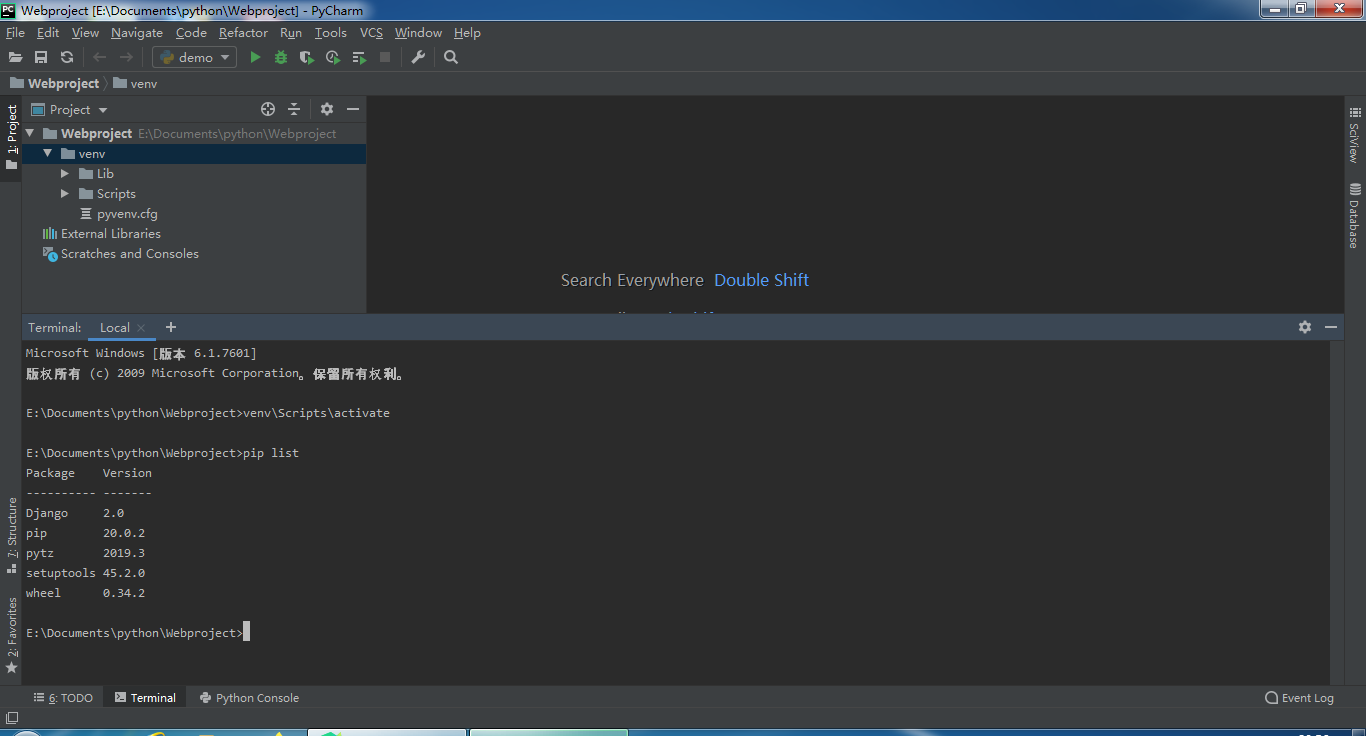Viewport: 1366px width, 736px height.
Task: Click the Collapse All icon in Project panel
Action: [x=294, y=109]
